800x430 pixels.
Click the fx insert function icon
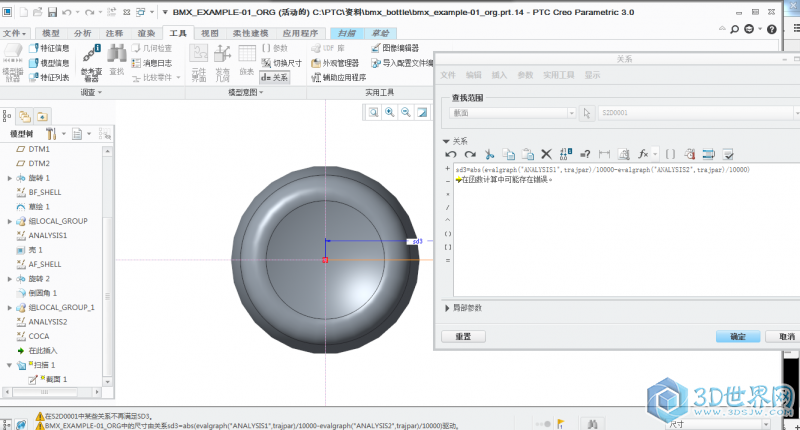pos(643,154)
